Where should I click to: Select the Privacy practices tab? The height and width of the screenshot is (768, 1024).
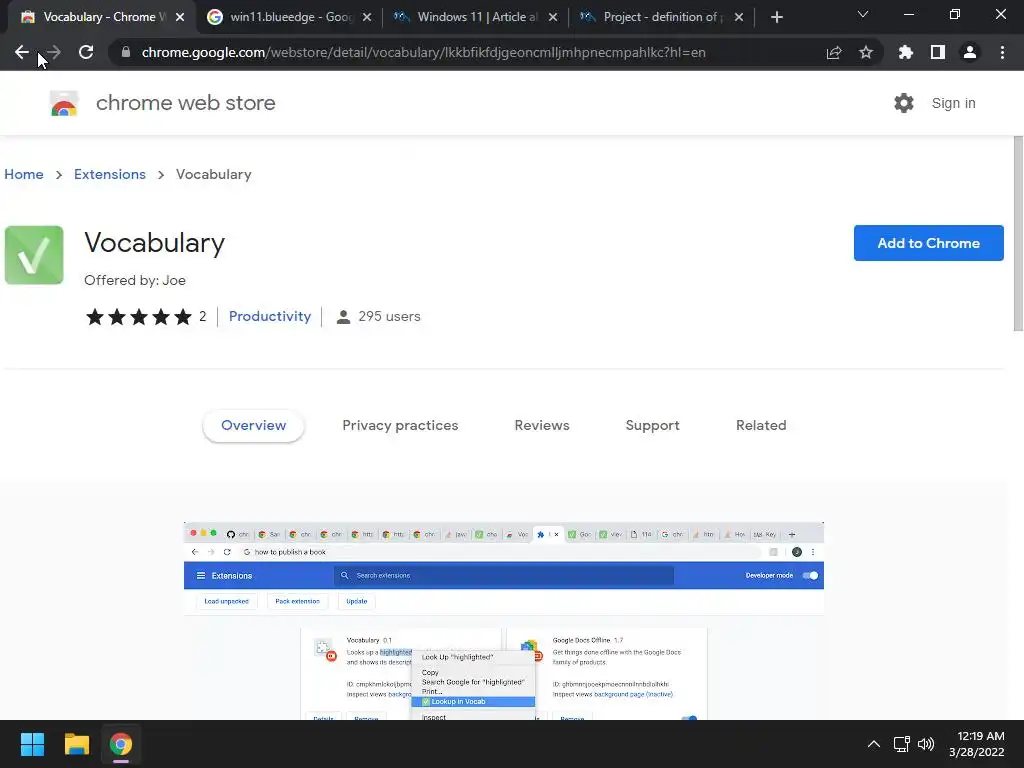point(400,425)
